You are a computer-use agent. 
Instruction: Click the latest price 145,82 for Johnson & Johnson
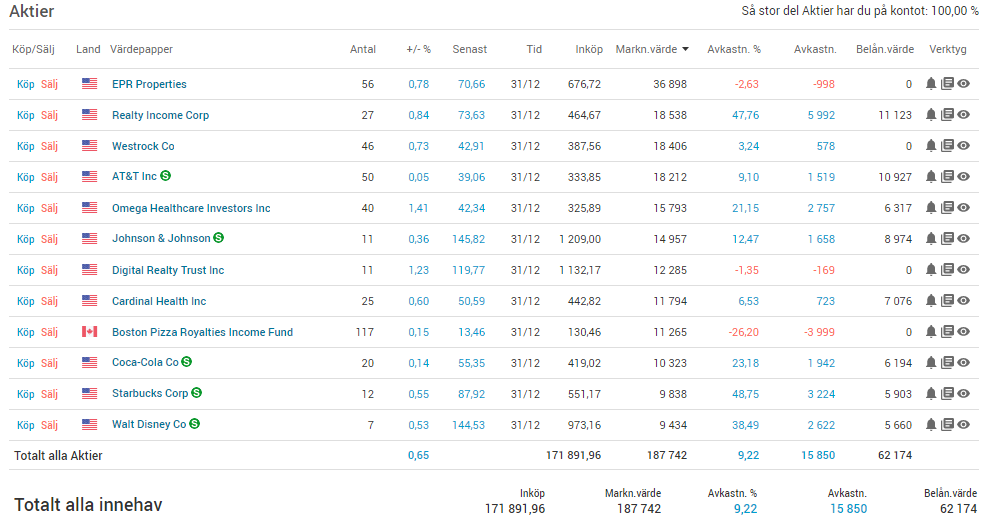click(x=469, y=239)
